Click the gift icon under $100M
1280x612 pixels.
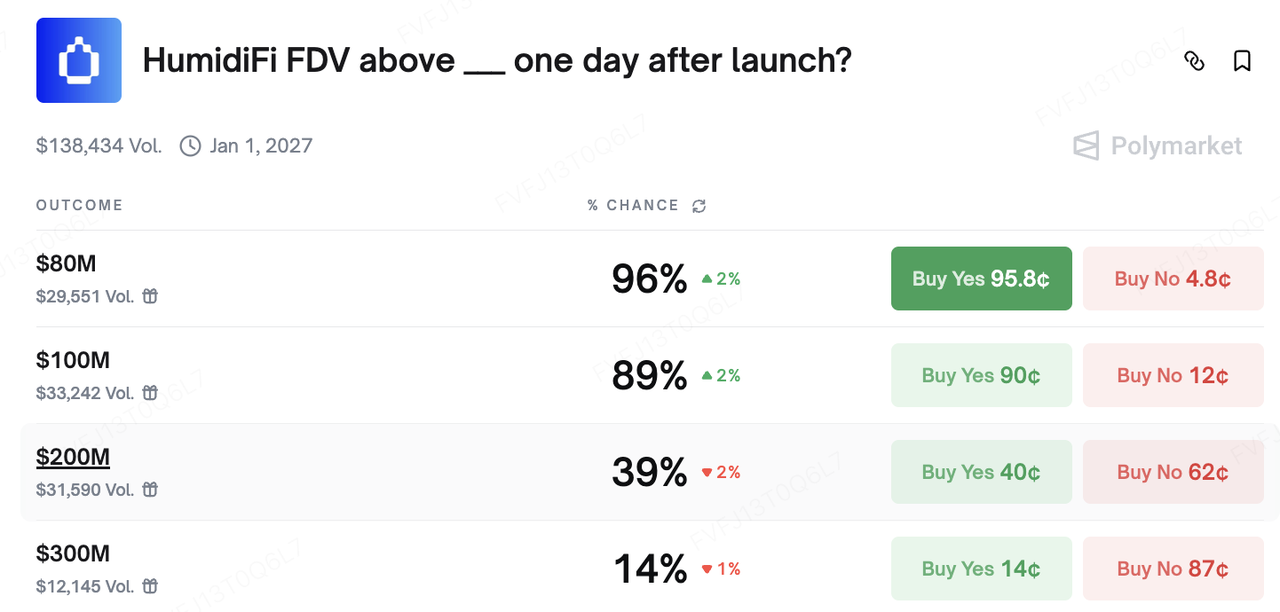click(x=150, y=393)
